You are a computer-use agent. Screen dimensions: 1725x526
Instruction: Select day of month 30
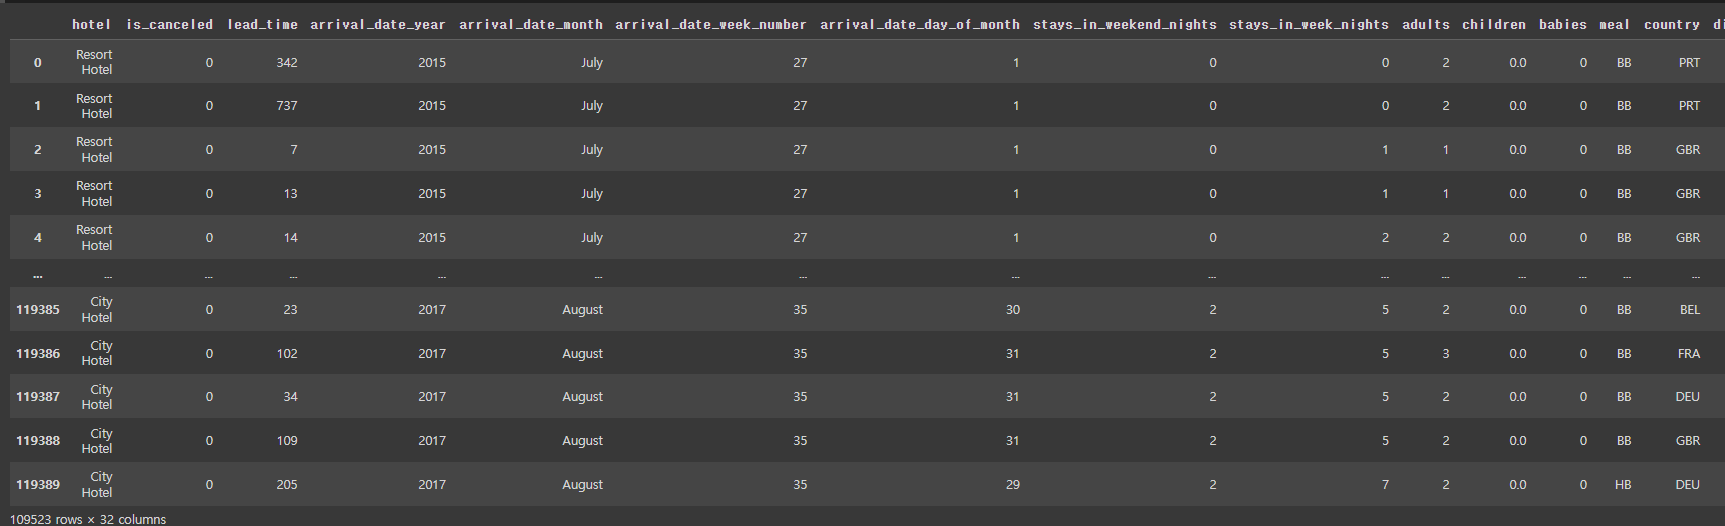point(1013,309)
